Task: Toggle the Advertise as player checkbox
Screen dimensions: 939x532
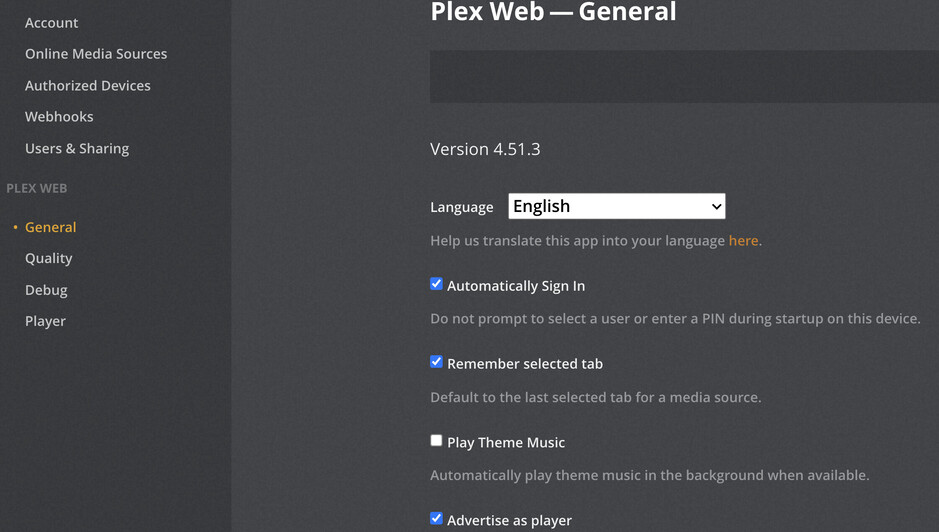Action: (437, 518)
